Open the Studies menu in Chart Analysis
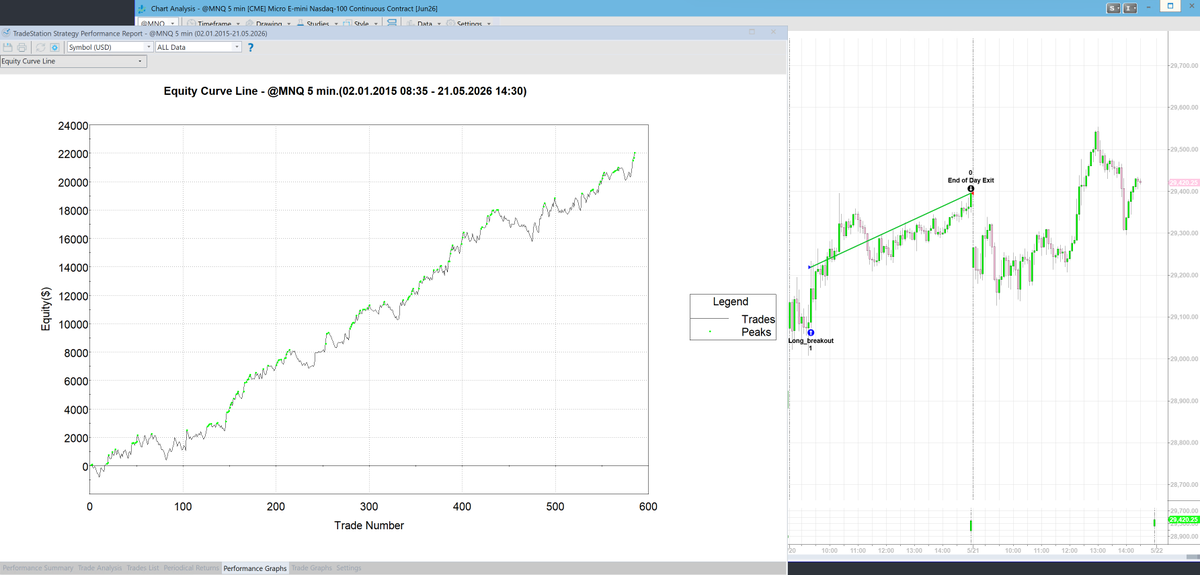 click(x=318, y=23)
